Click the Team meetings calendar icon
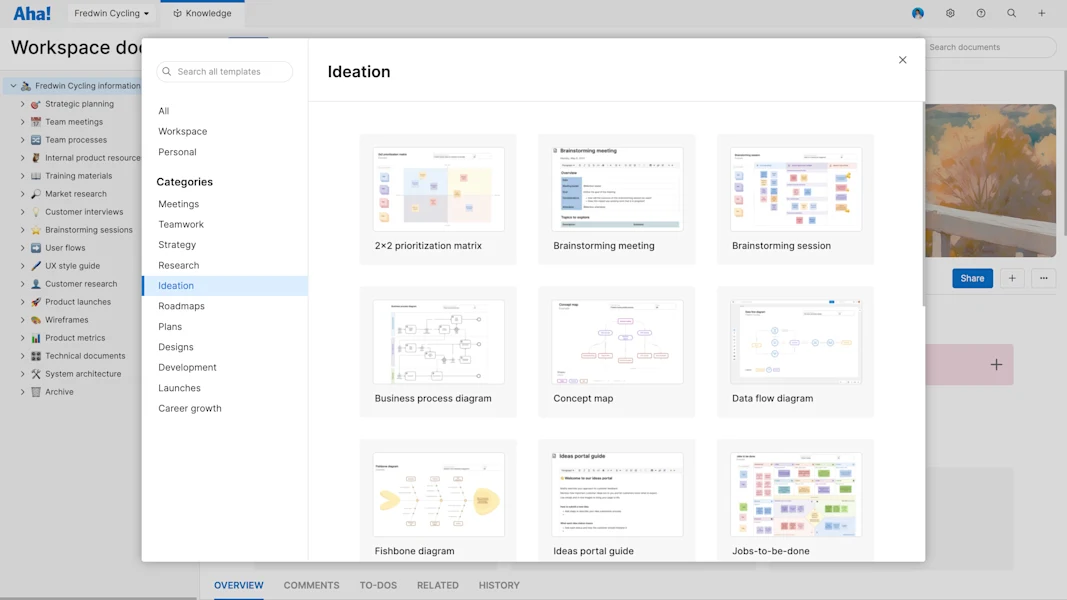The image size is (1067, 600). click(36, 122)
